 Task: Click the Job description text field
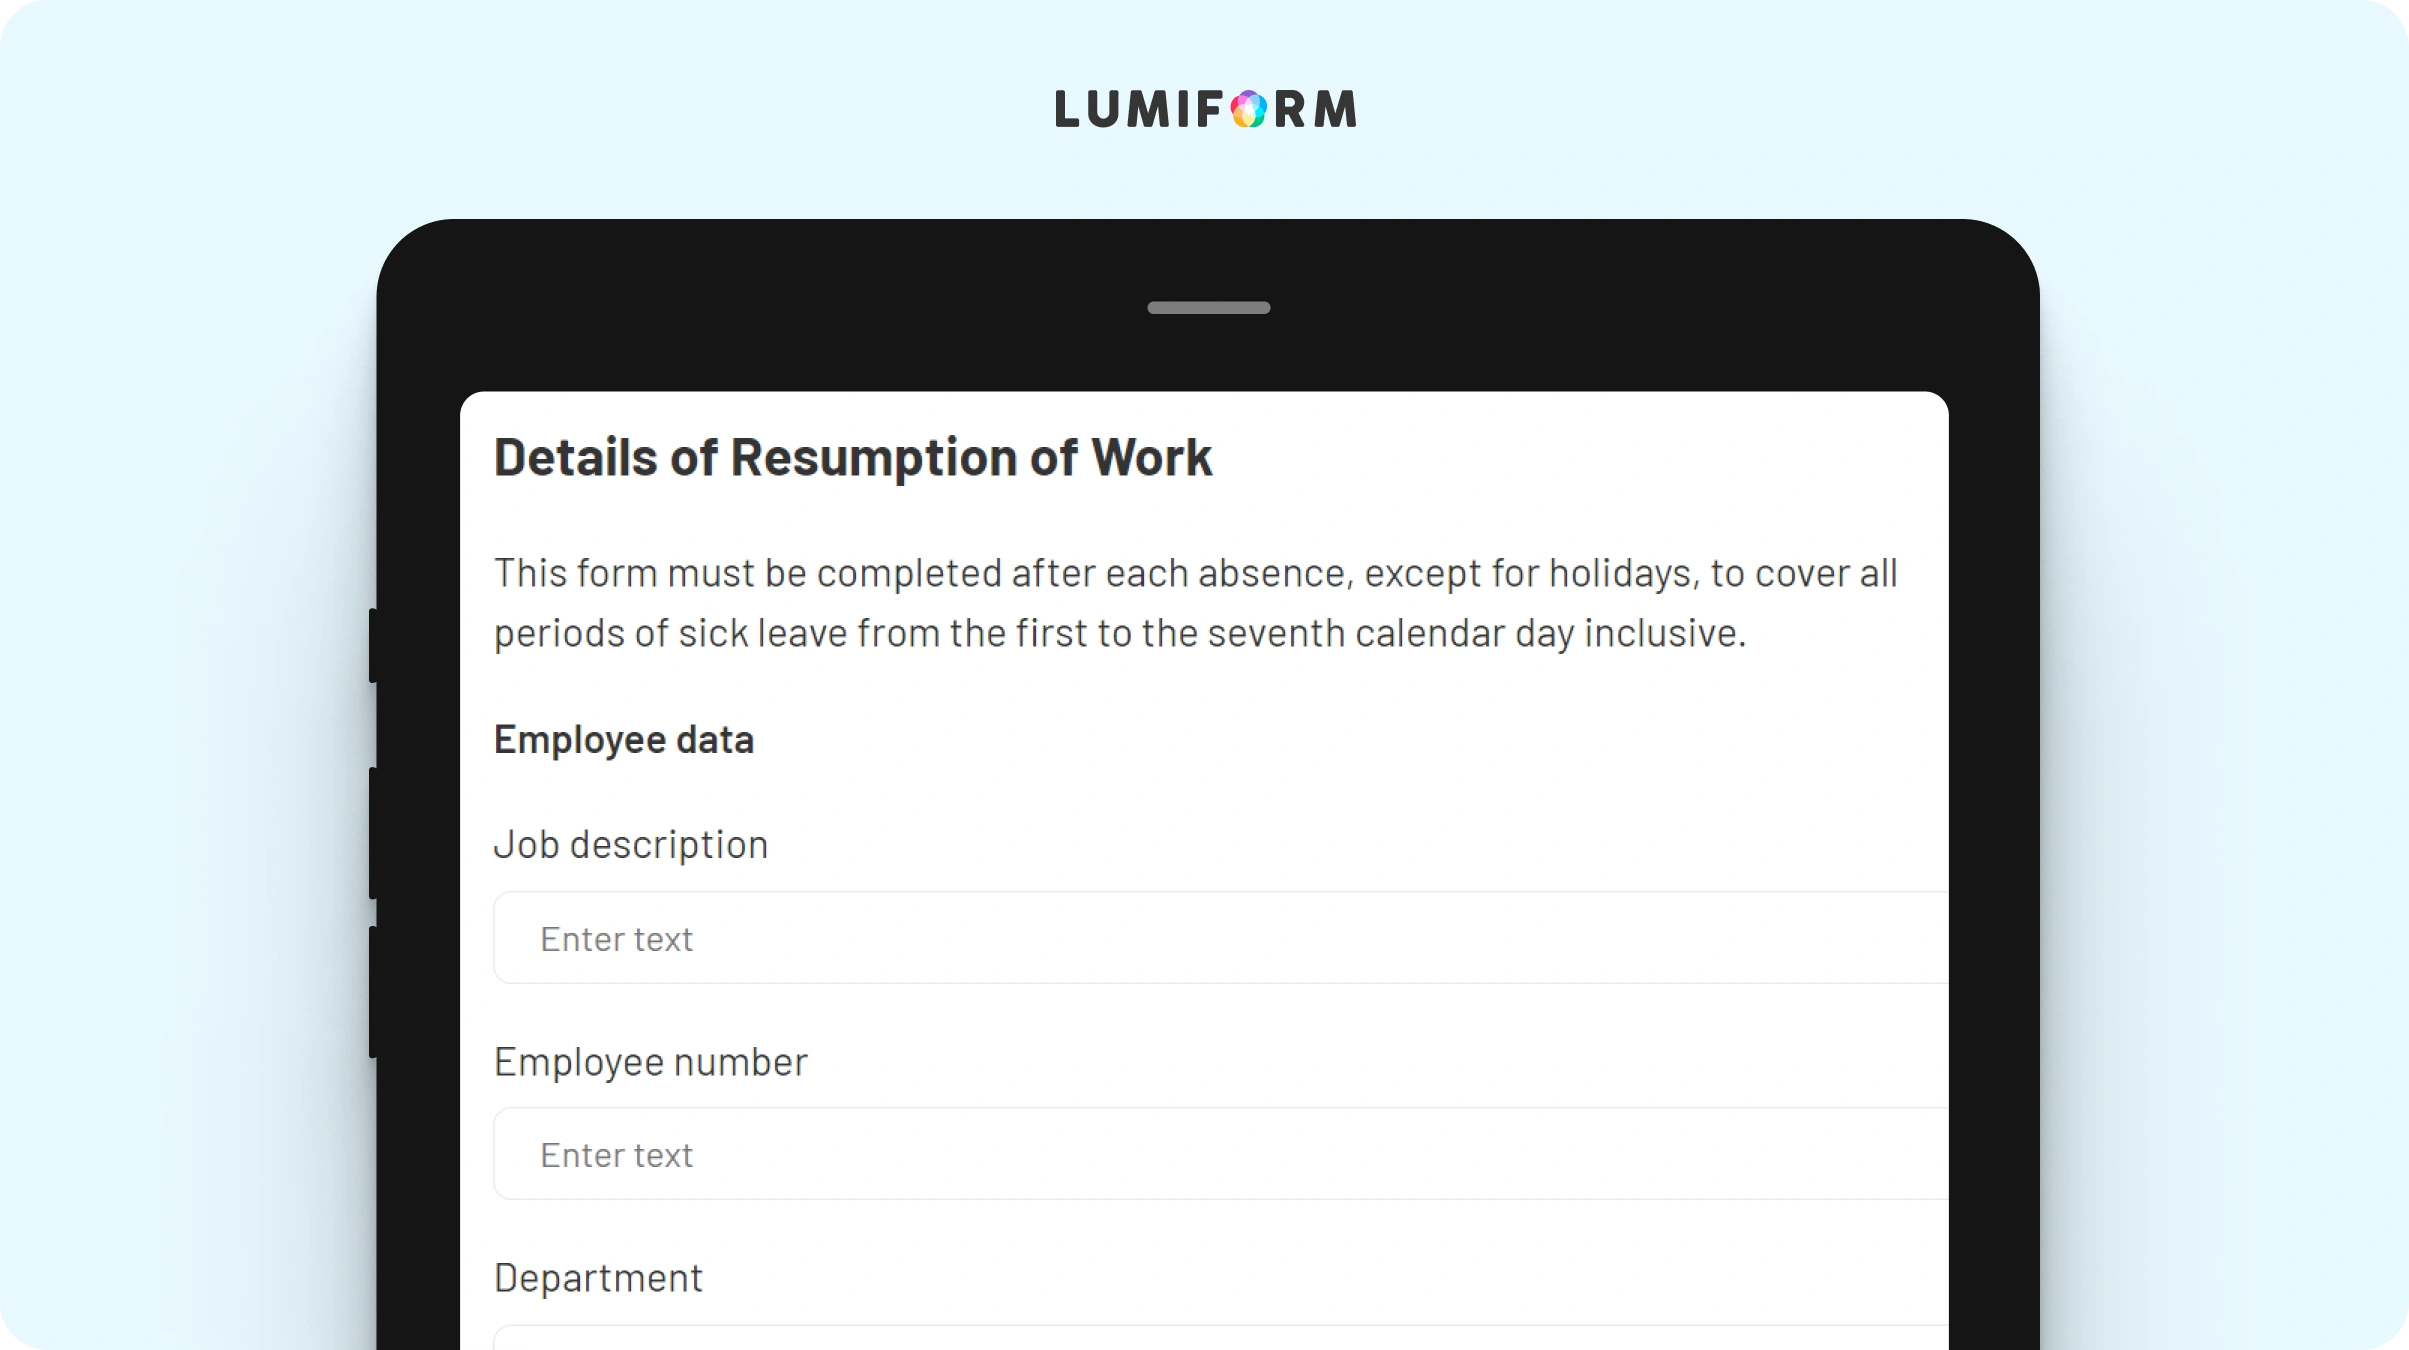click(1221, 938)
